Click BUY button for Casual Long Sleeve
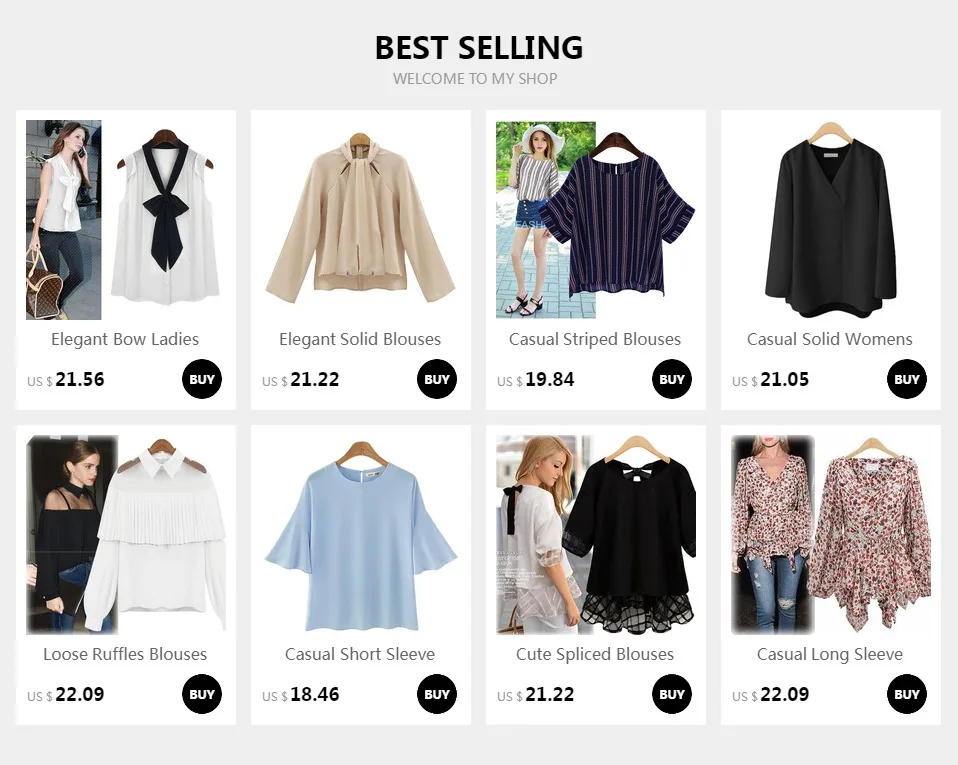 click(907, 694)
